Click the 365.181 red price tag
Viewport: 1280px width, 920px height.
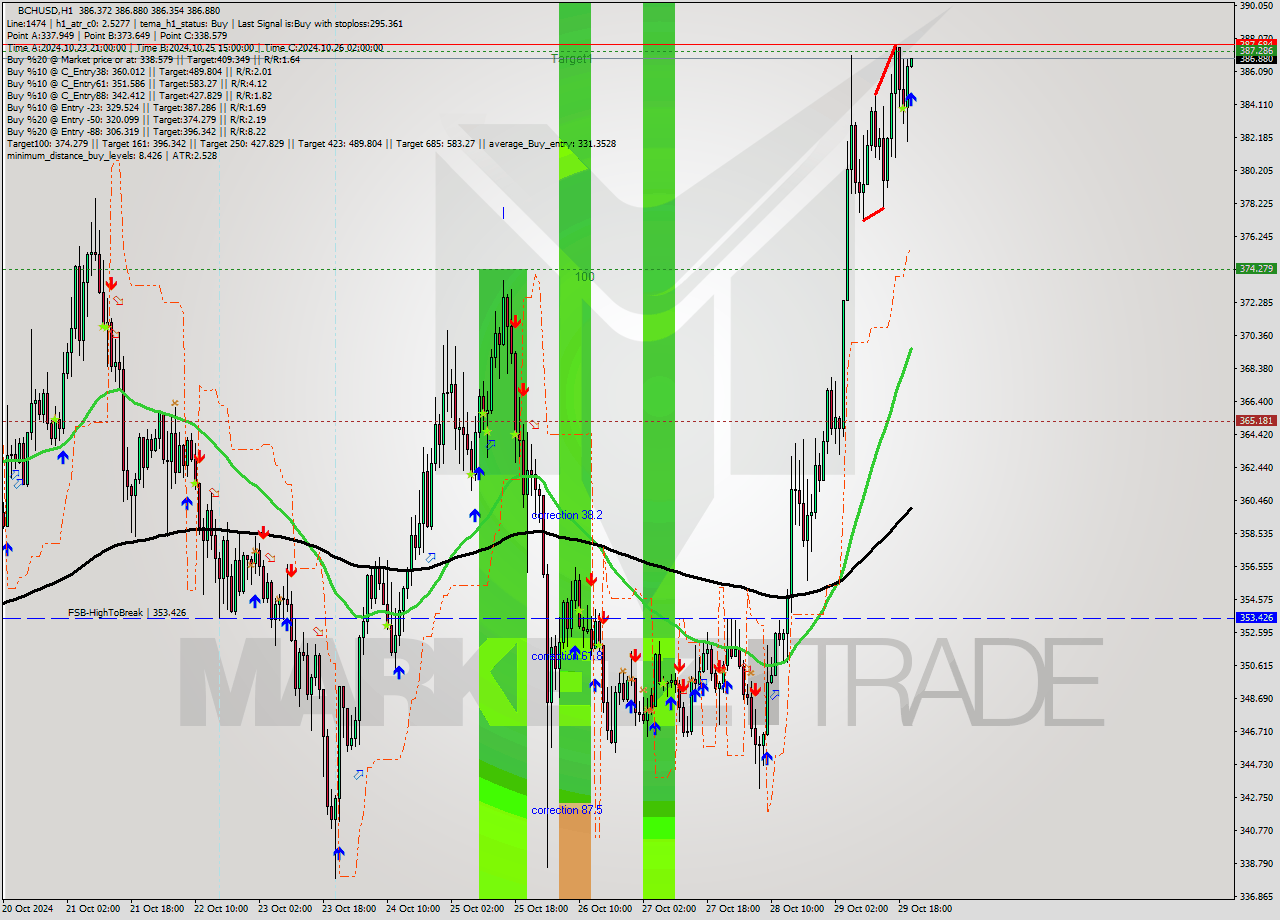pyautogui.click(x=1256, y=421)
